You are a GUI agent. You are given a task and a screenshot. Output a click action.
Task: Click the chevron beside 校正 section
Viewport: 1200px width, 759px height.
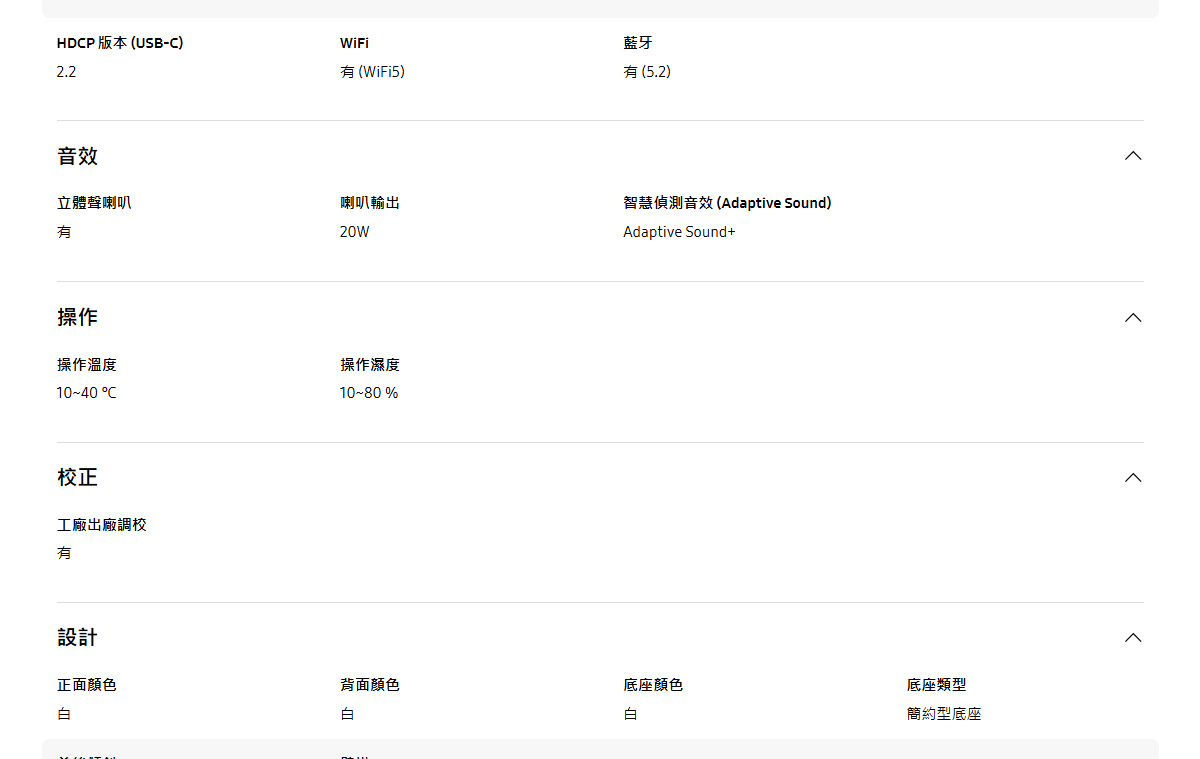(x=1132, y=477)
